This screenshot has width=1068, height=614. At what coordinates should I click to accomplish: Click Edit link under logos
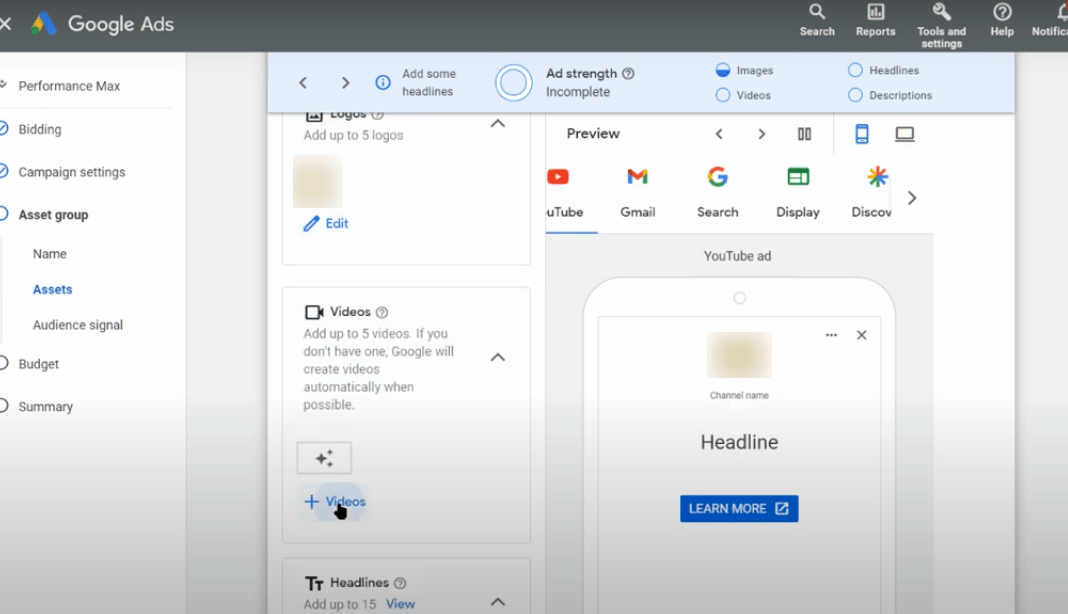327,224
